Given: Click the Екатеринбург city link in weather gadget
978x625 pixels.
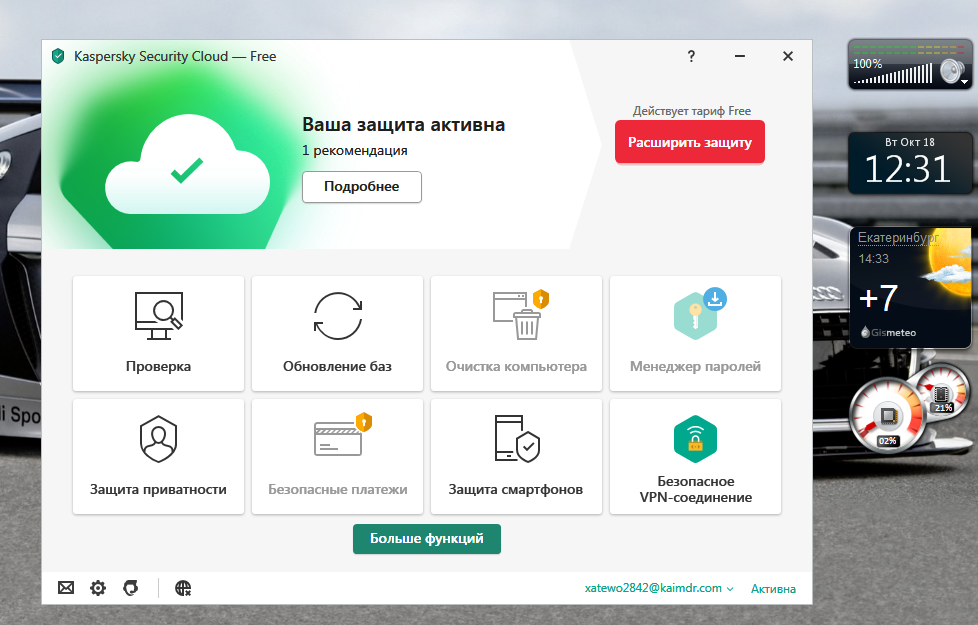Looking at the screenshot, I should coord(898,238).
